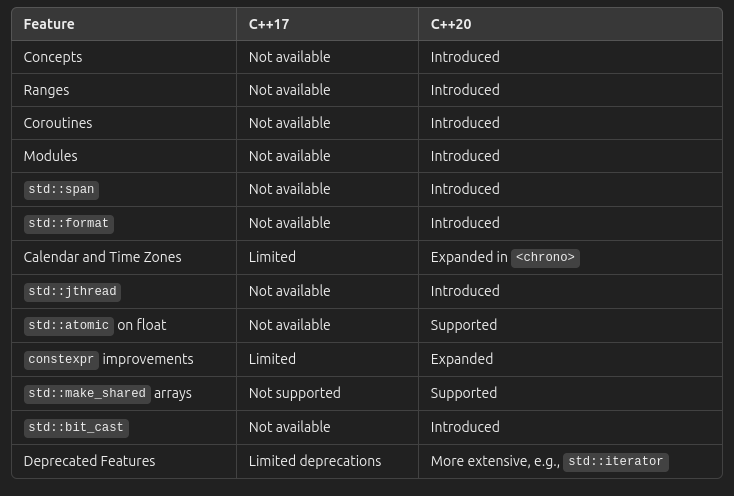Image resolution: width=734 pixels, height=496 pixels.
Task: Select the std::format code tag
Action: click(69, 224)
